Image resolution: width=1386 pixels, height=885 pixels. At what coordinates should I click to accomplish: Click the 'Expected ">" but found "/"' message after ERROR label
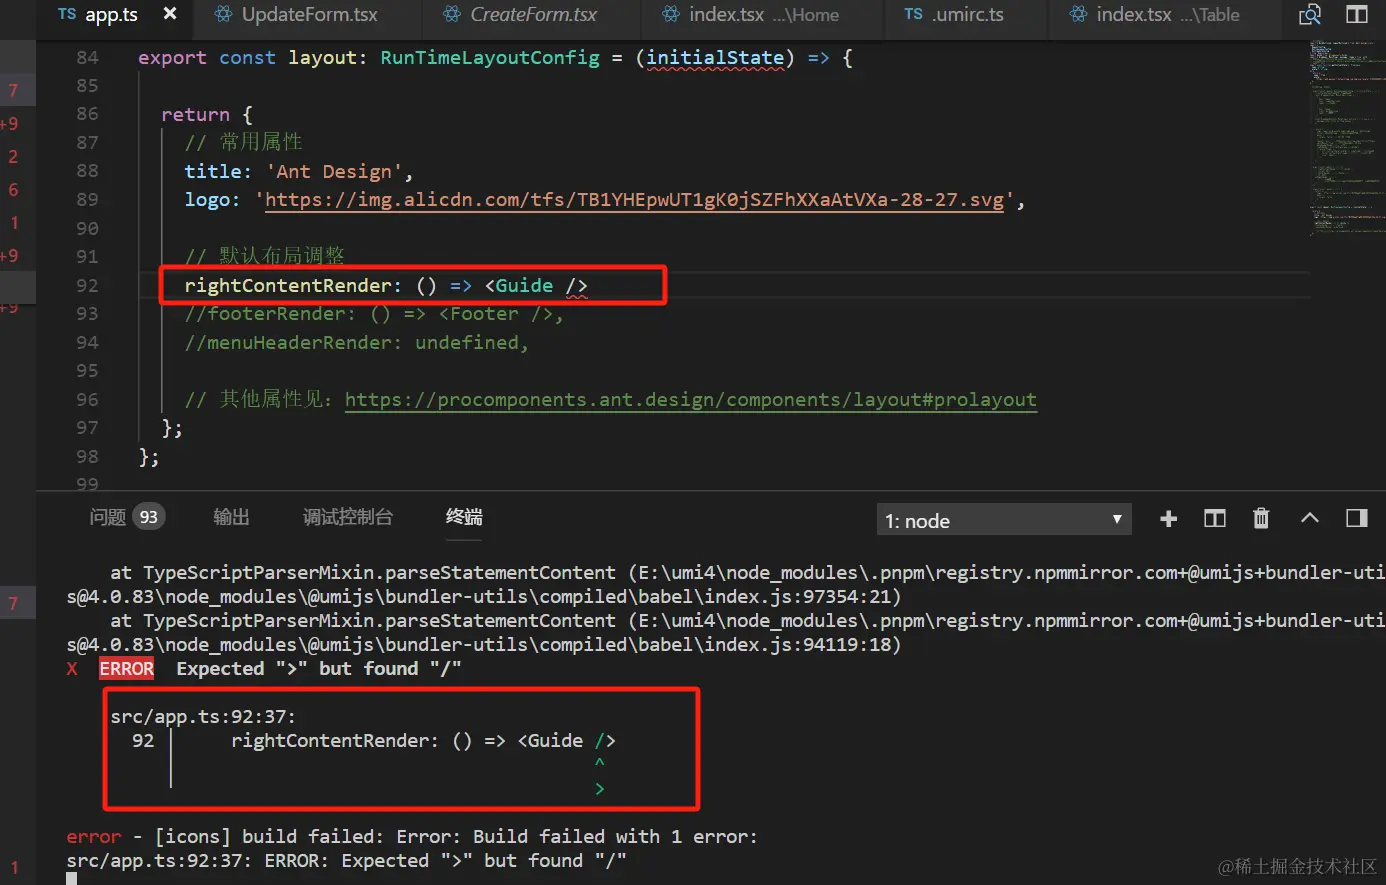click(319, 669)
